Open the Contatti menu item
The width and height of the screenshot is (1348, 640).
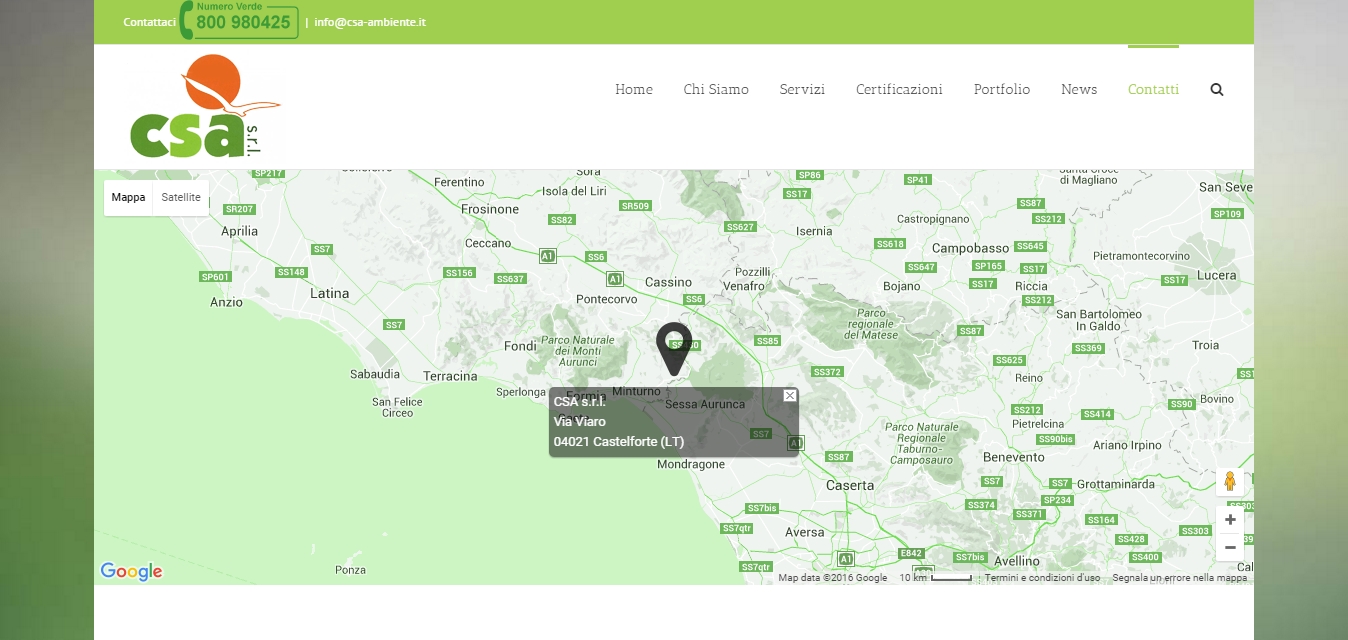click(1153, 89)
